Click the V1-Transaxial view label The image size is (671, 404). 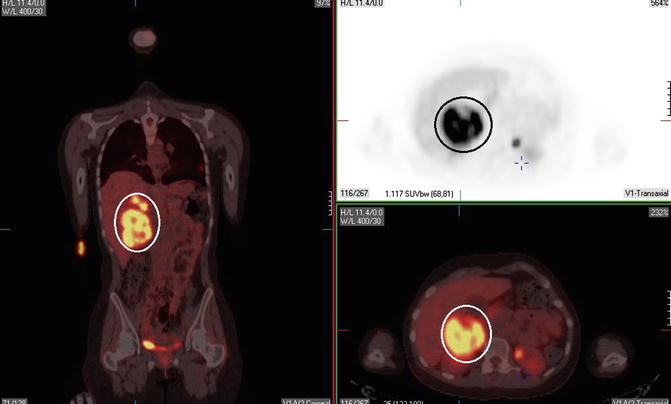[x=644, y=191]
